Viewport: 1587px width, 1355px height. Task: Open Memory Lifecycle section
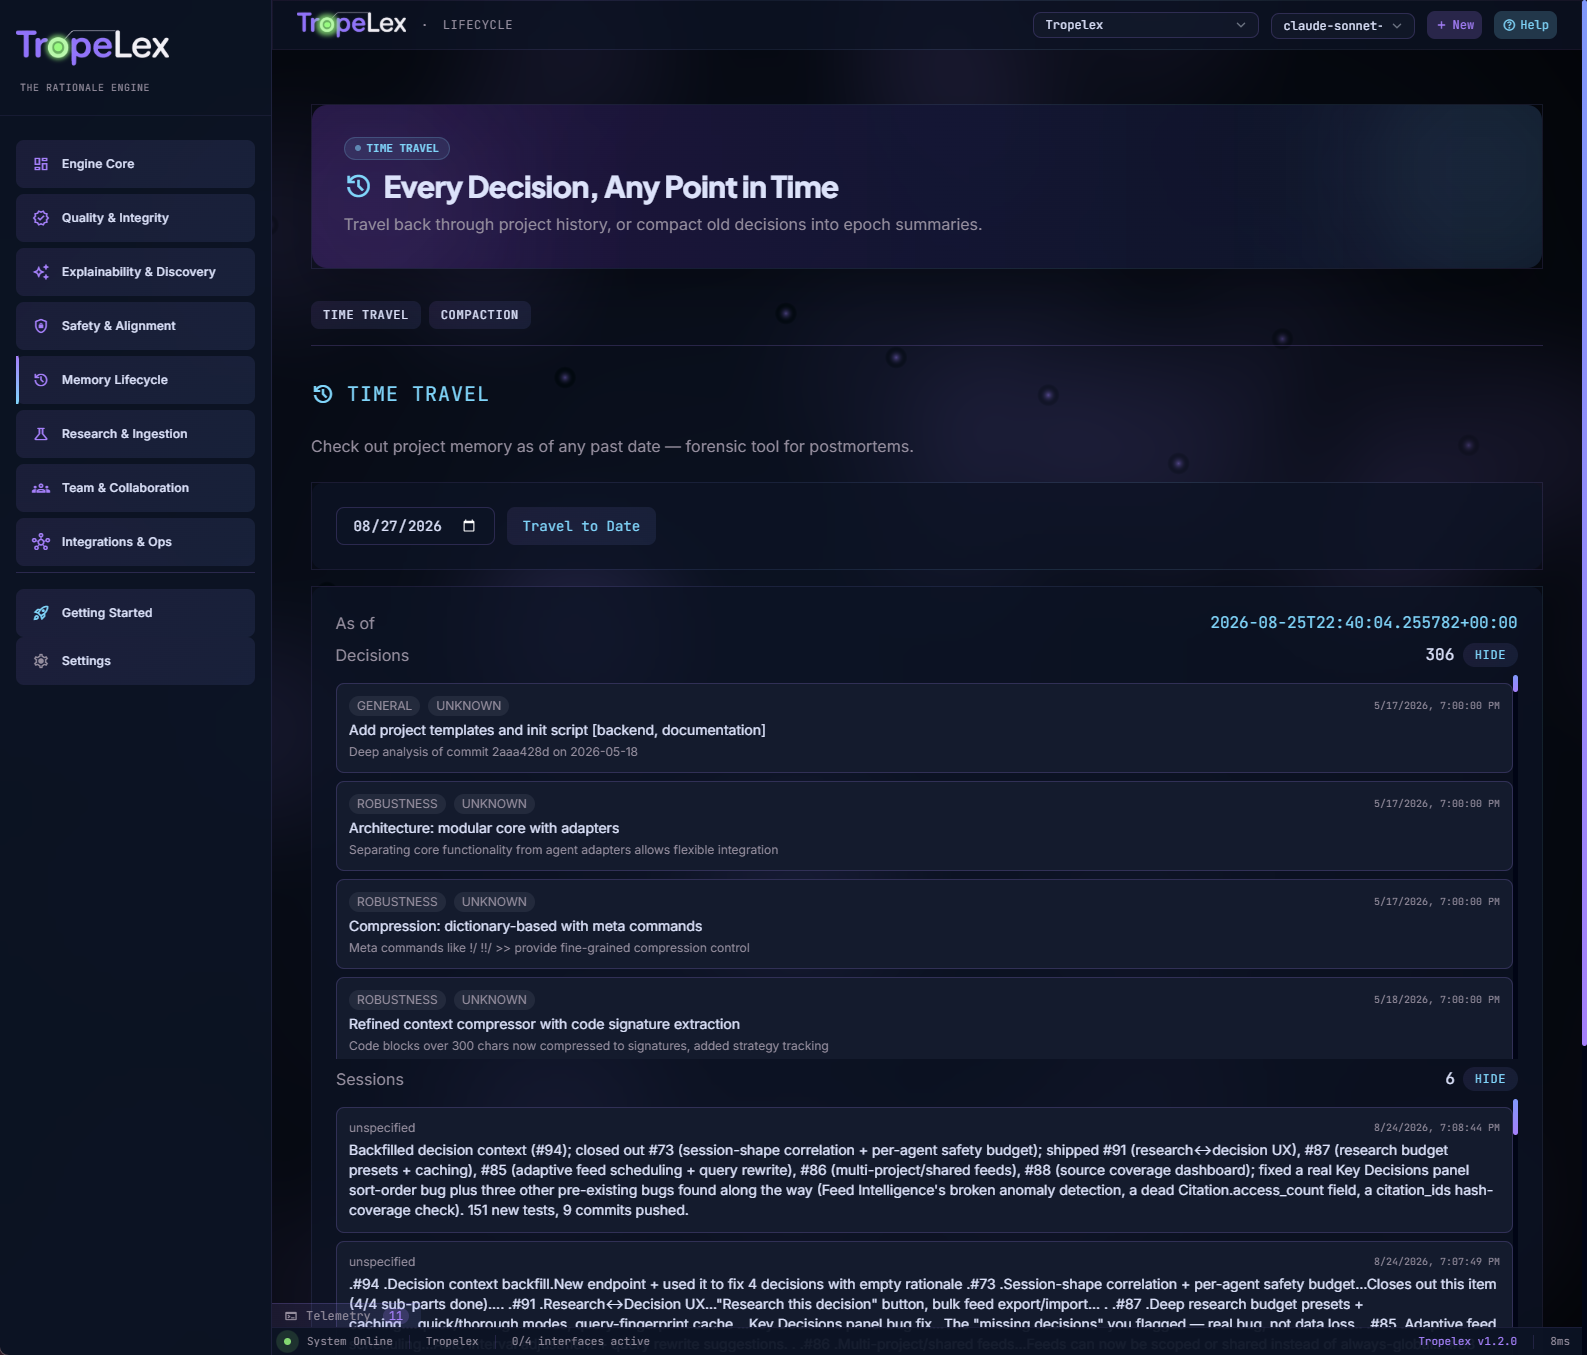135,380
